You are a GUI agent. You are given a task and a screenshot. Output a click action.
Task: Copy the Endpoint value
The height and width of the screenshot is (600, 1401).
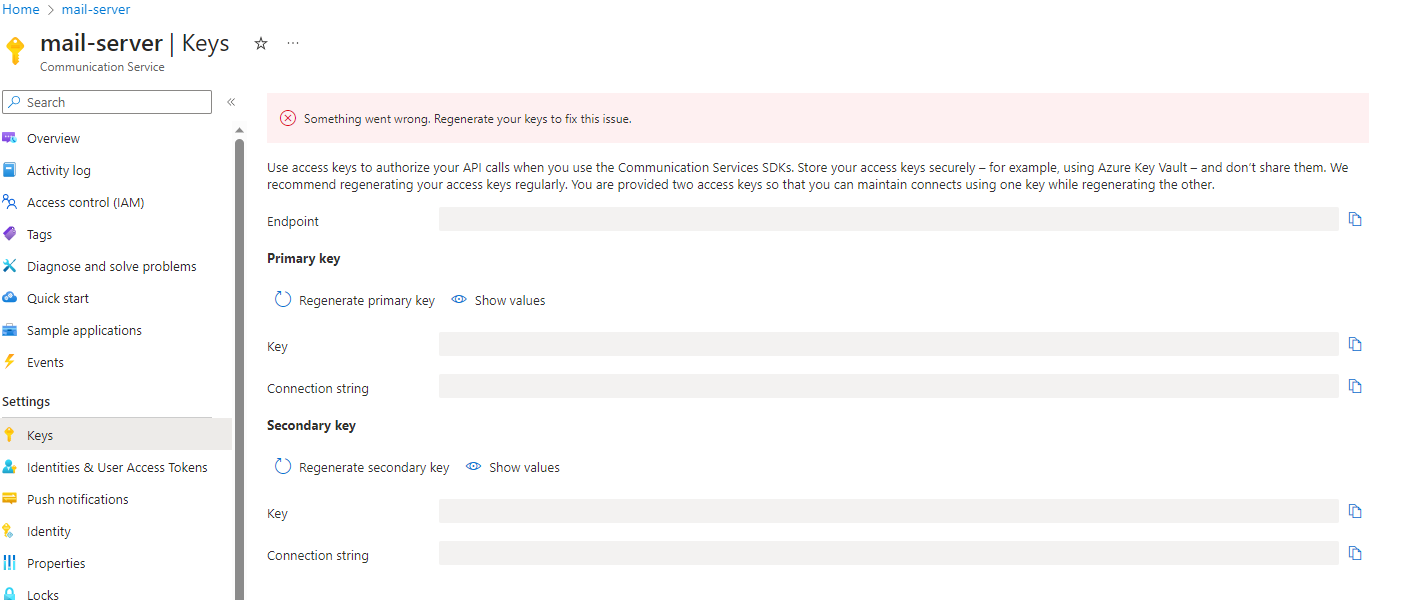[1355, 219]
